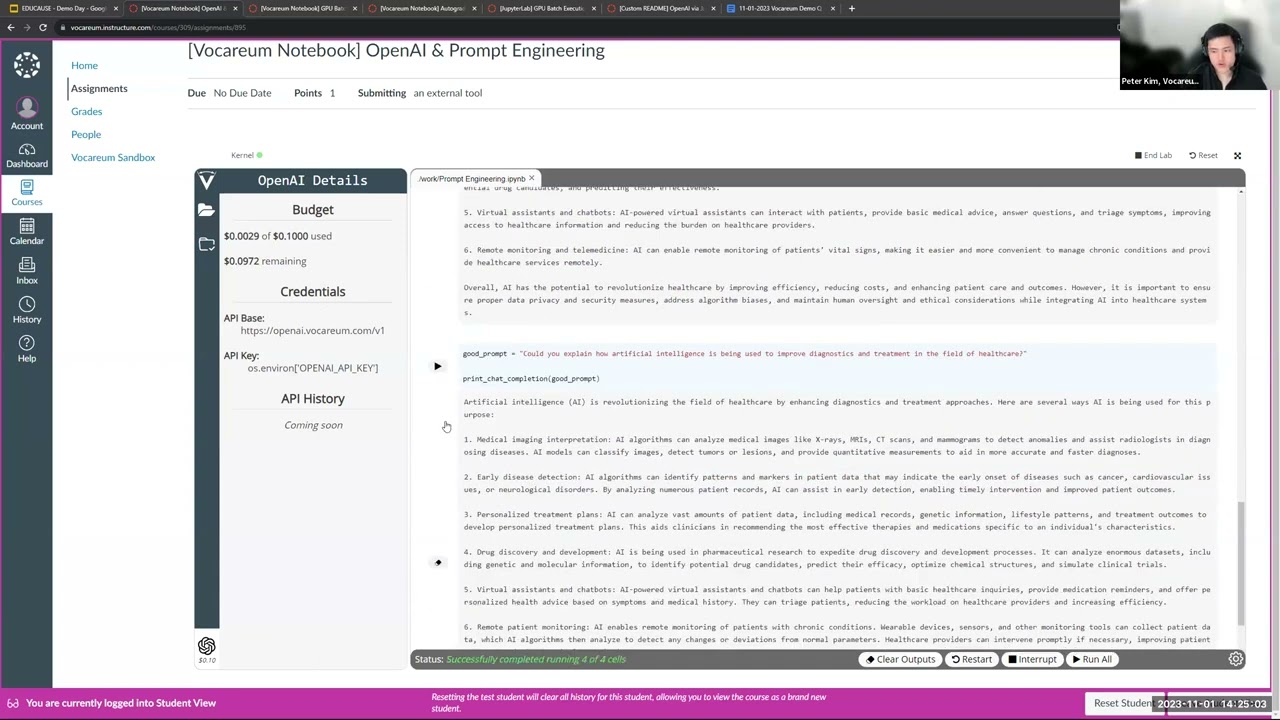
Task: Click the '$0.0029 of $0.1000 used' text
Action: [x=278, y=236]
